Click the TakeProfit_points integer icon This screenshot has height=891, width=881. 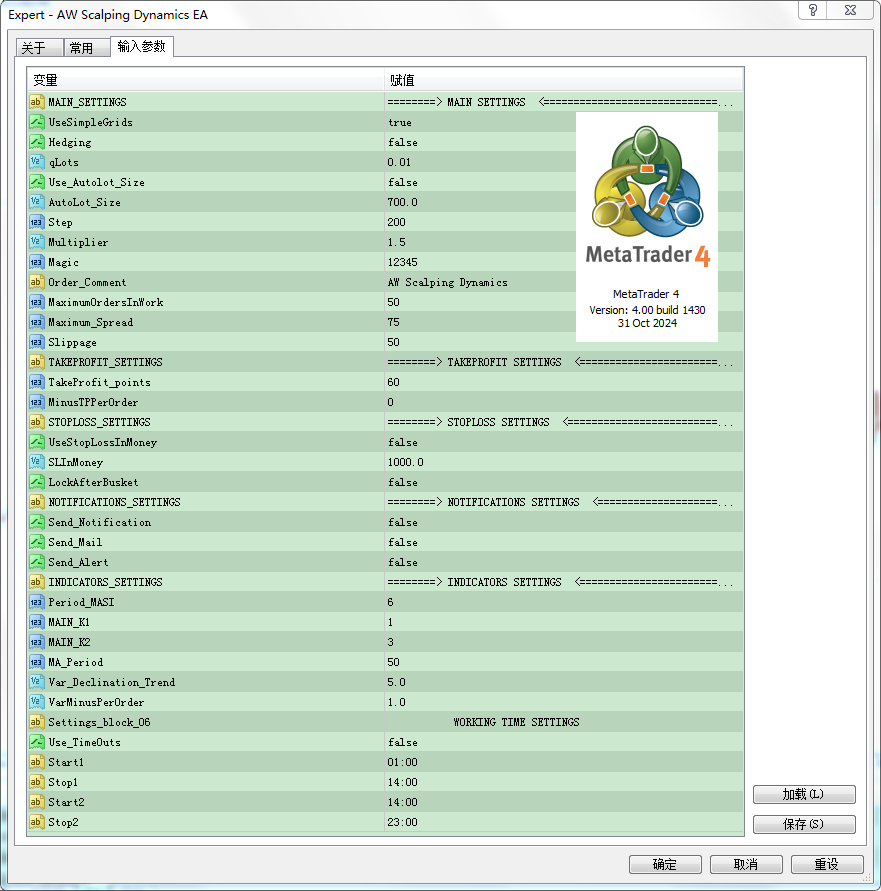36,382
